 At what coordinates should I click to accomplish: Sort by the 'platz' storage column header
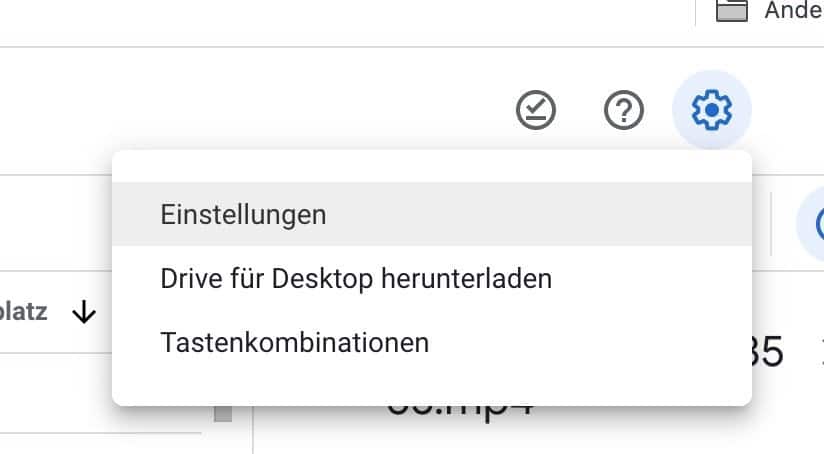coord(23,312)
